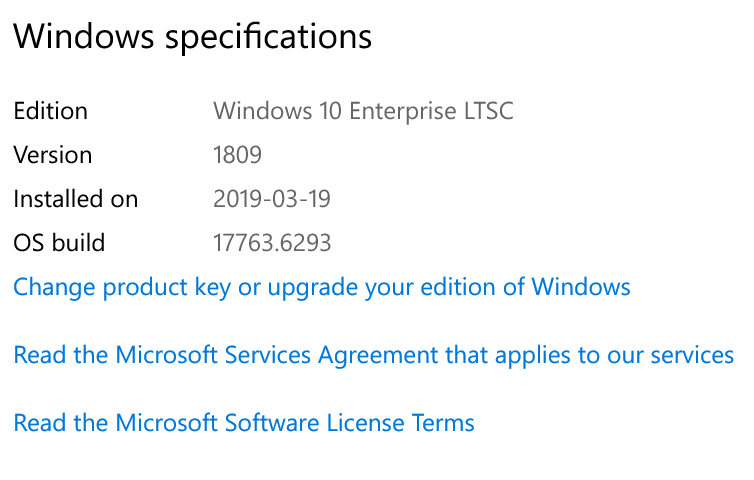Select the Windows 10 Enterprise LTSC value
Viewport: 754px width, 480px height.
click(363, 111)
